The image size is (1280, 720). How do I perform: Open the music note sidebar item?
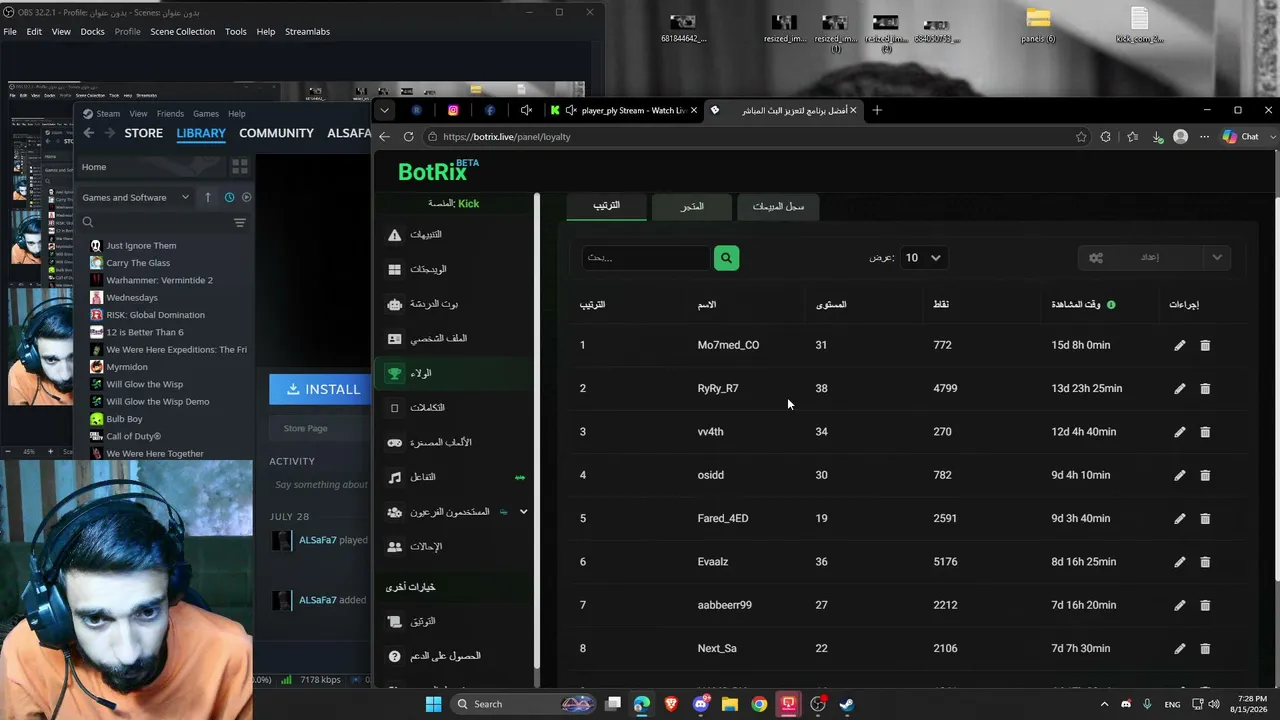(x=395, y=477)
